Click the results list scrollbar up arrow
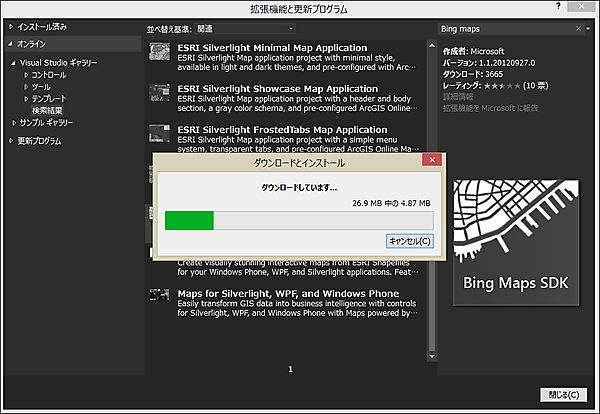This screenshot has height=414, width=600. [x=432, y=45]
